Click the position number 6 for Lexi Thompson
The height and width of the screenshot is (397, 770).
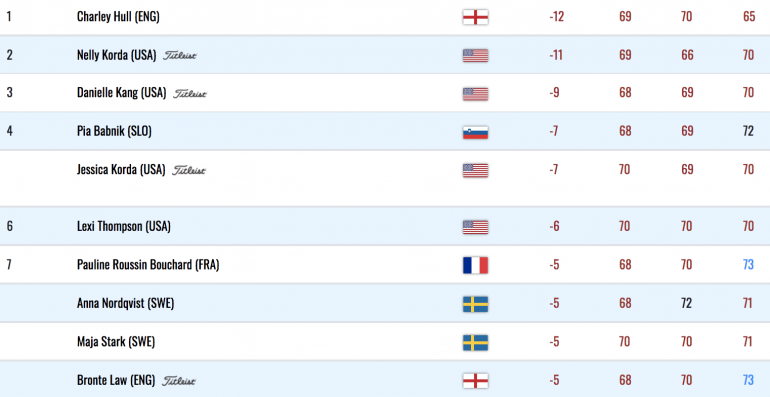pyautogui.click(x=9, y=227)
